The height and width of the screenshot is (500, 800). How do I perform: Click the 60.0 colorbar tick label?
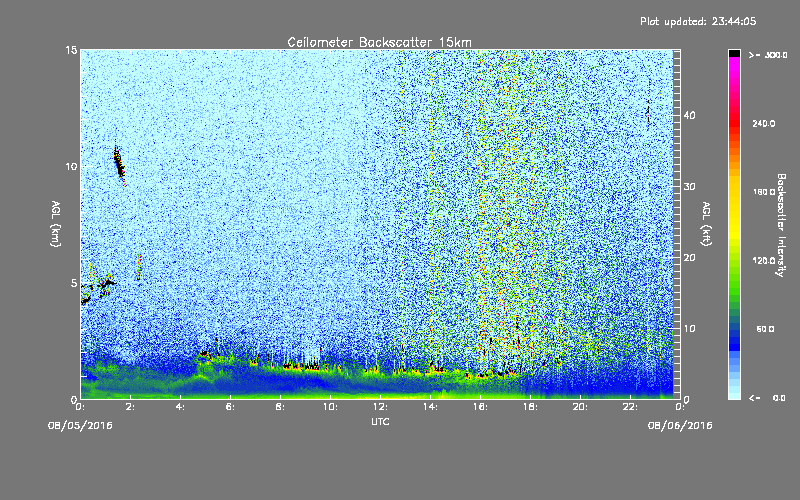(765, 329)
